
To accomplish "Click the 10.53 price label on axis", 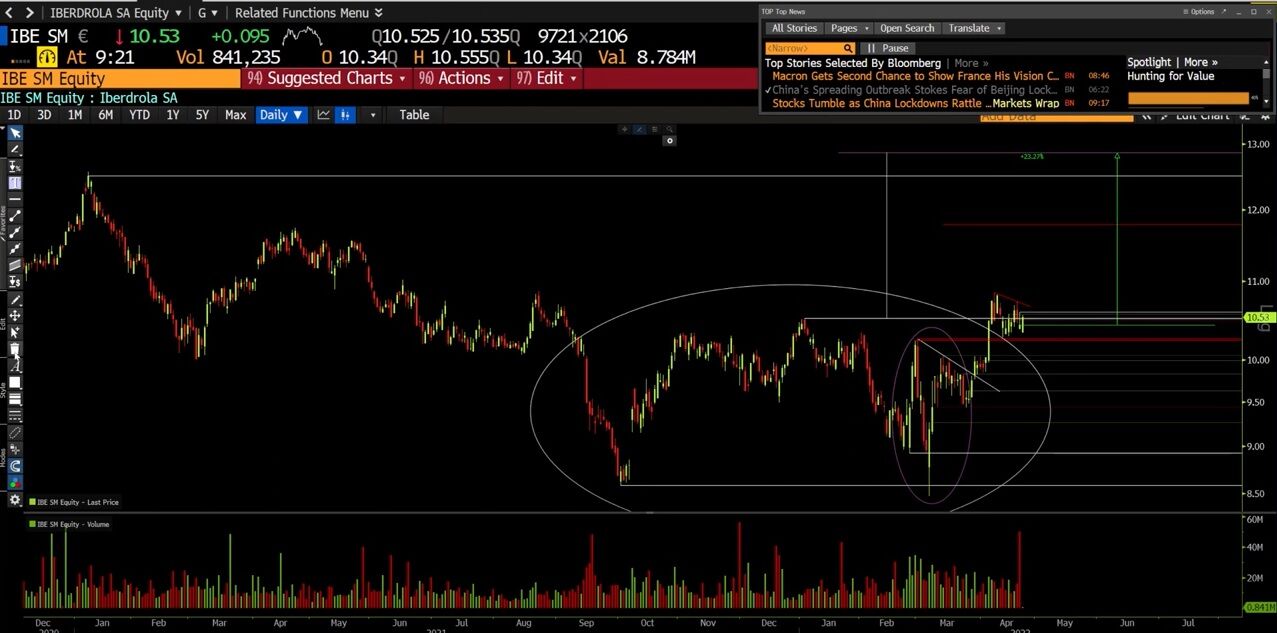I will click(x=1257, y=317).
